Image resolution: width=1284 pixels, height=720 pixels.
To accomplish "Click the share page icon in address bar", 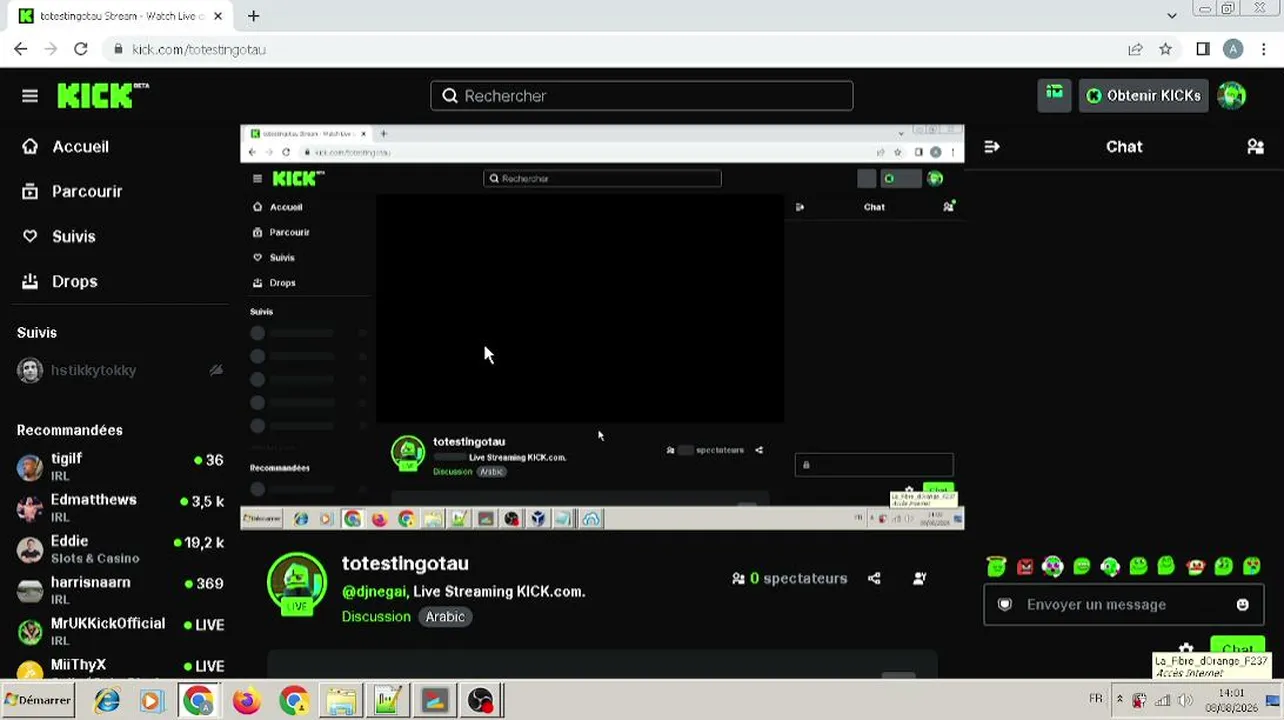I will pos(1135,49).
